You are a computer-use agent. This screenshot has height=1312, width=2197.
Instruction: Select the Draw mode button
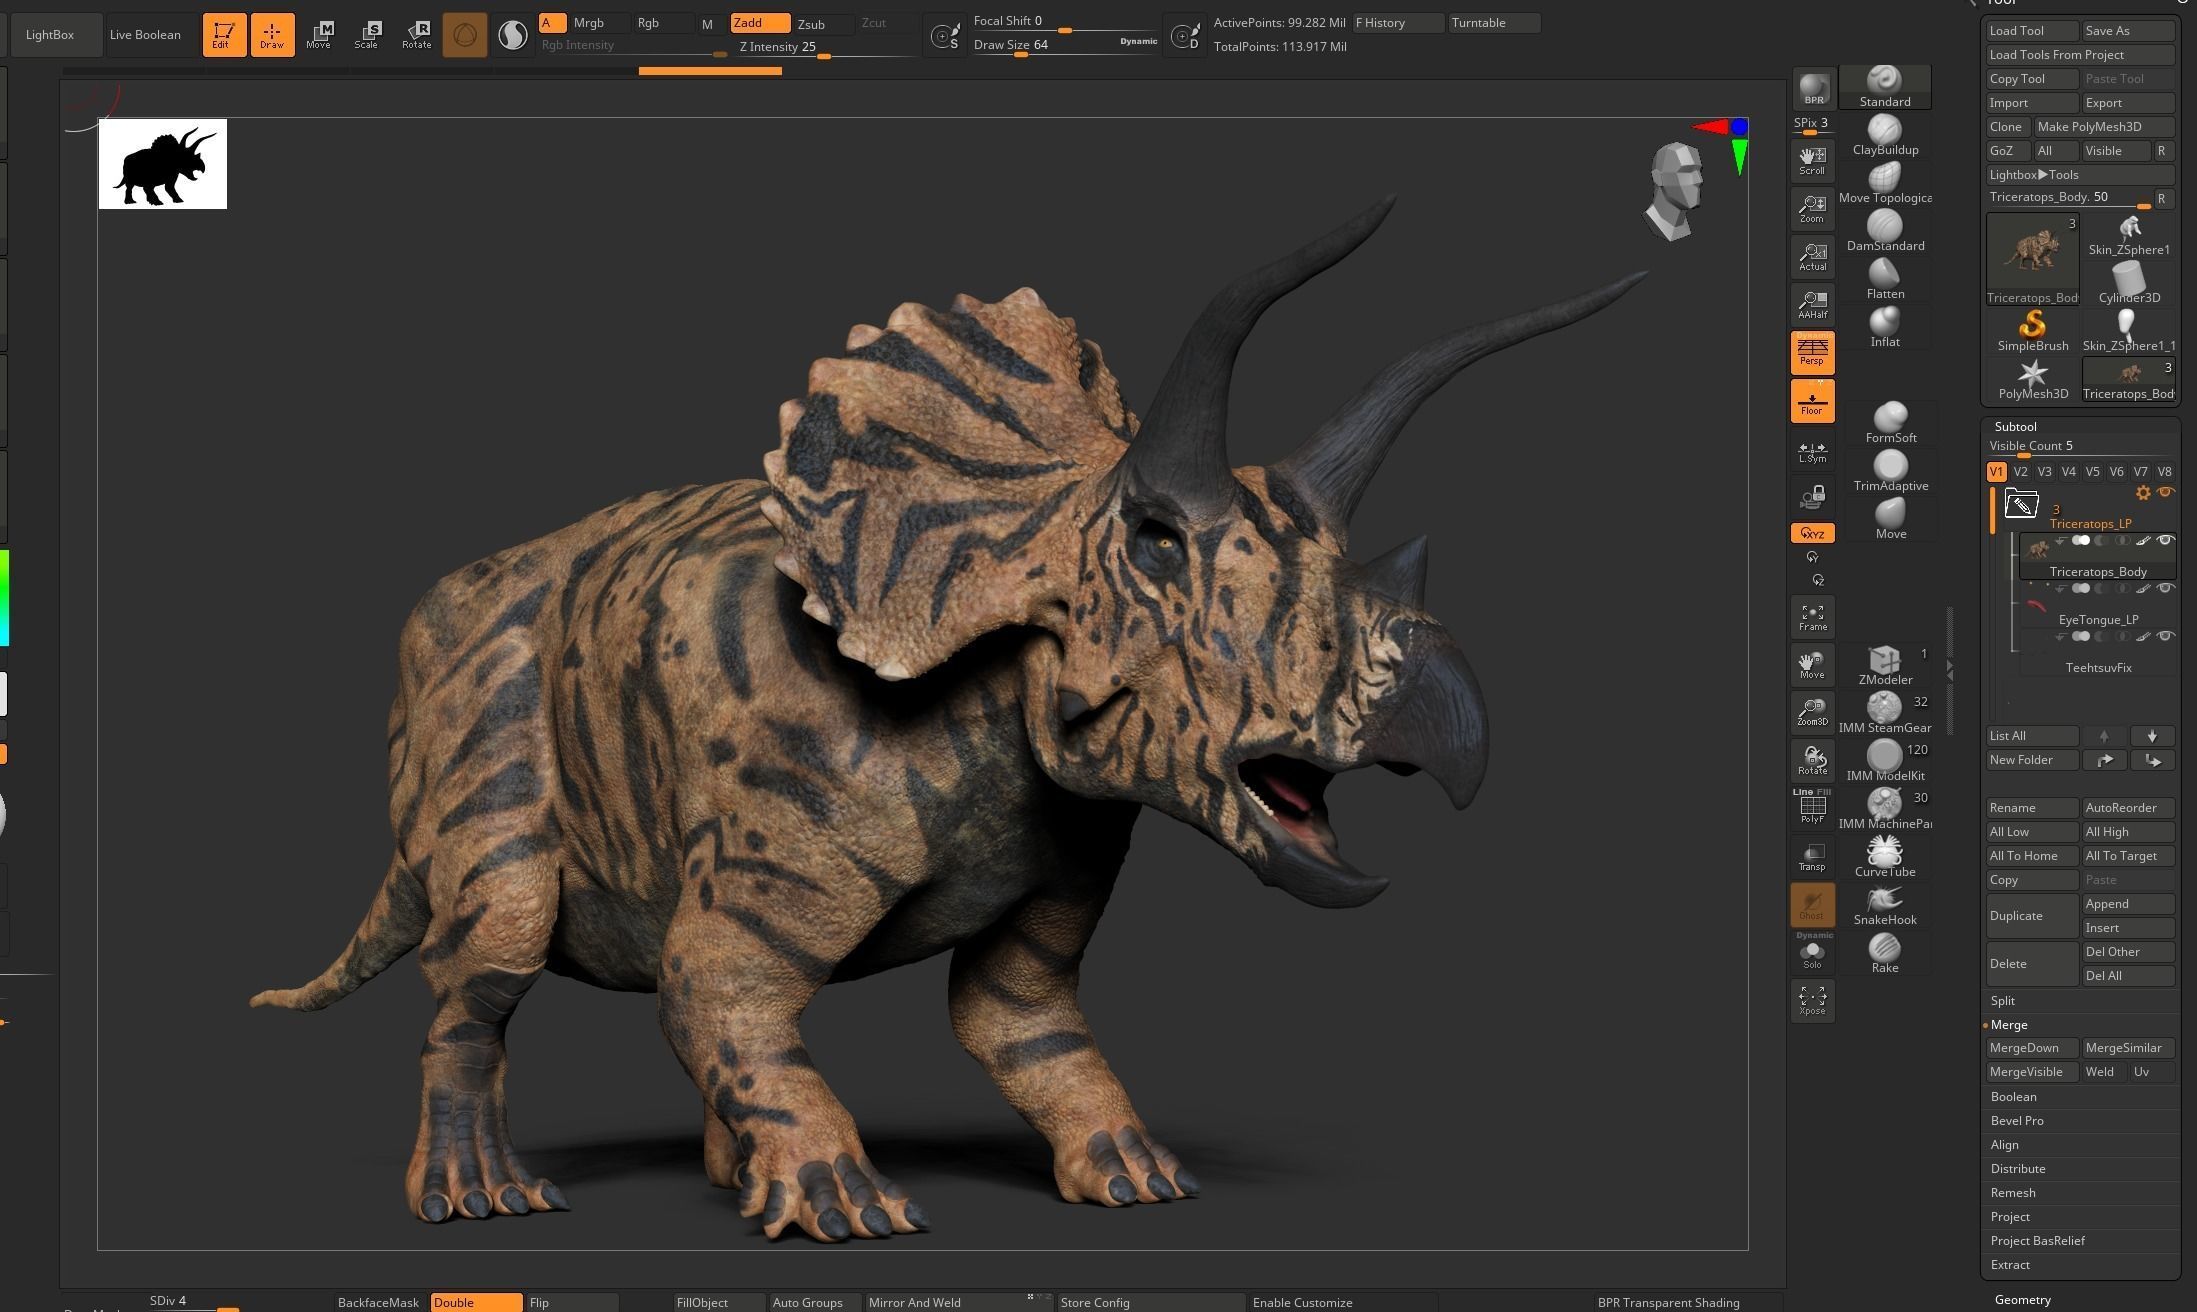(272, 34)
